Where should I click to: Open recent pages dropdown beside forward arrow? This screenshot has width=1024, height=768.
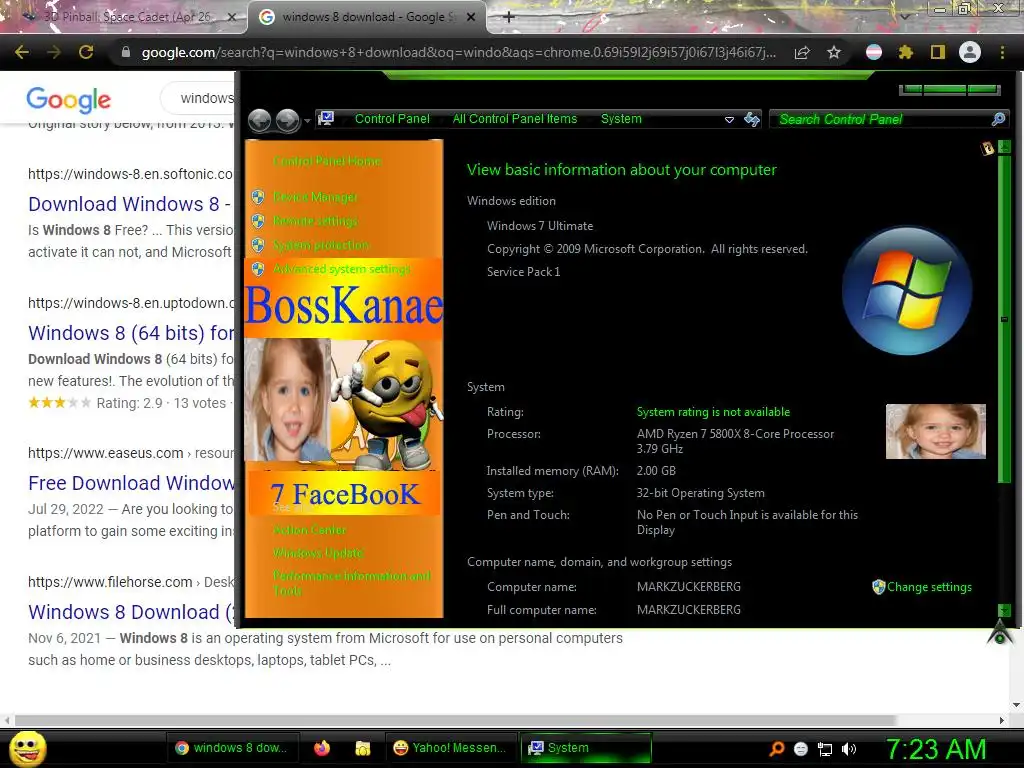pos(307,121)
